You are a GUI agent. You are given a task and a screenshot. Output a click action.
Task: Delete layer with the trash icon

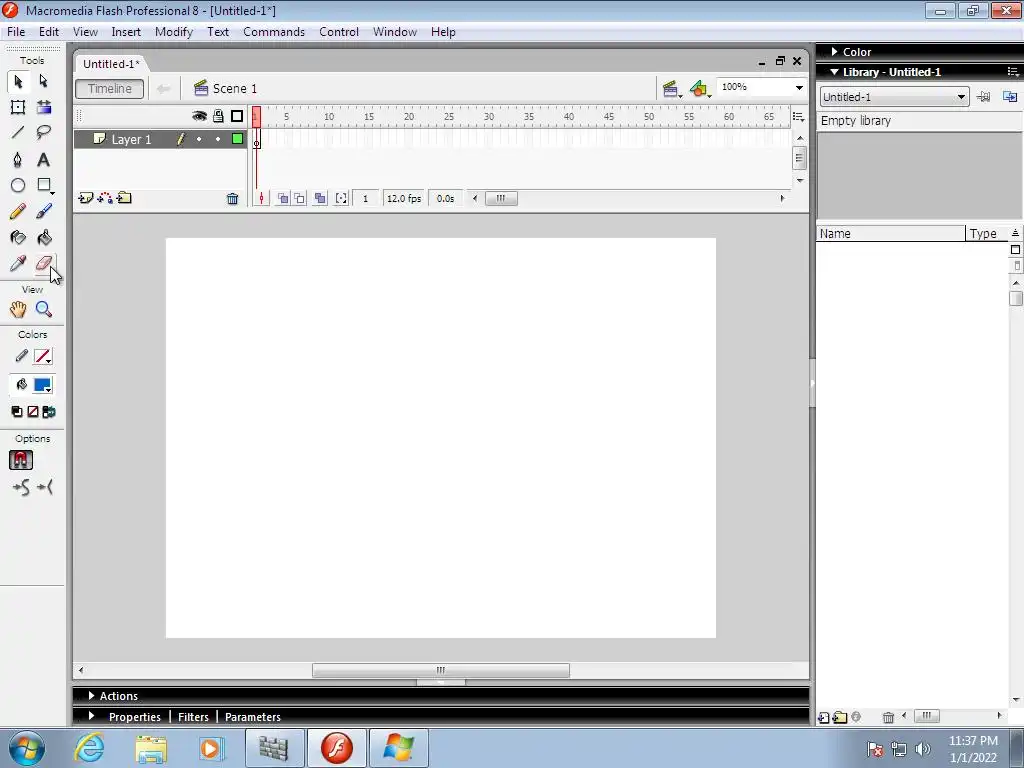232,199
